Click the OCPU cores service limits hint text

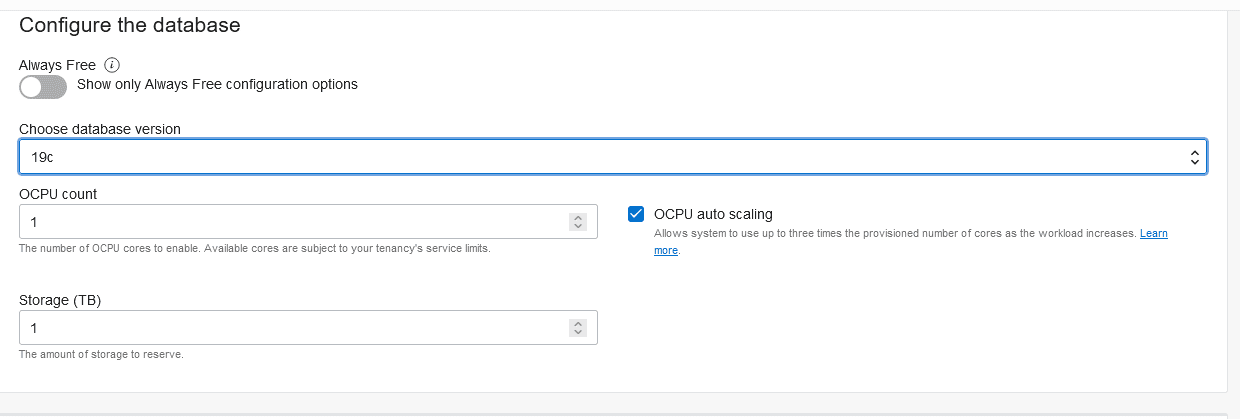(x=255, y=249)
